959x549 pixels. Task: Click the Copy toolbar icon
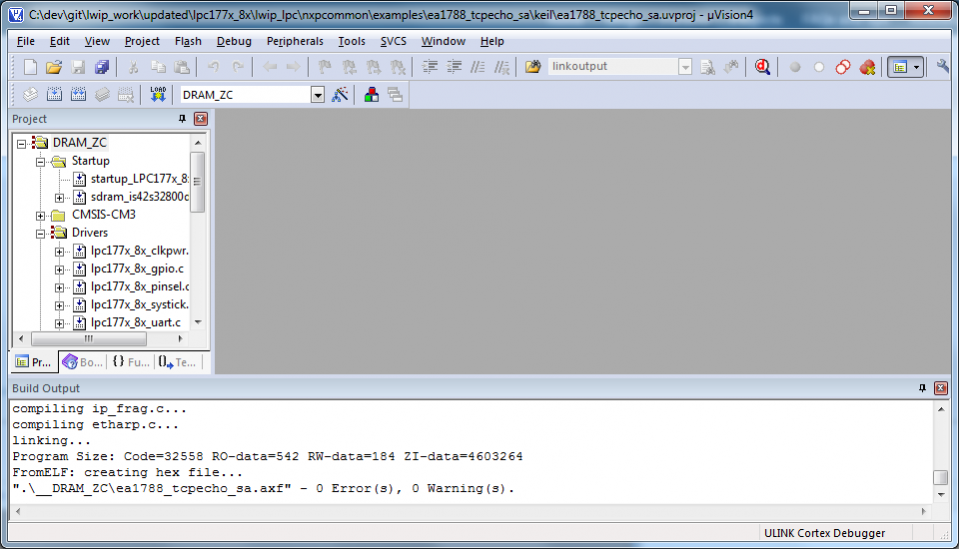[158, 67]
